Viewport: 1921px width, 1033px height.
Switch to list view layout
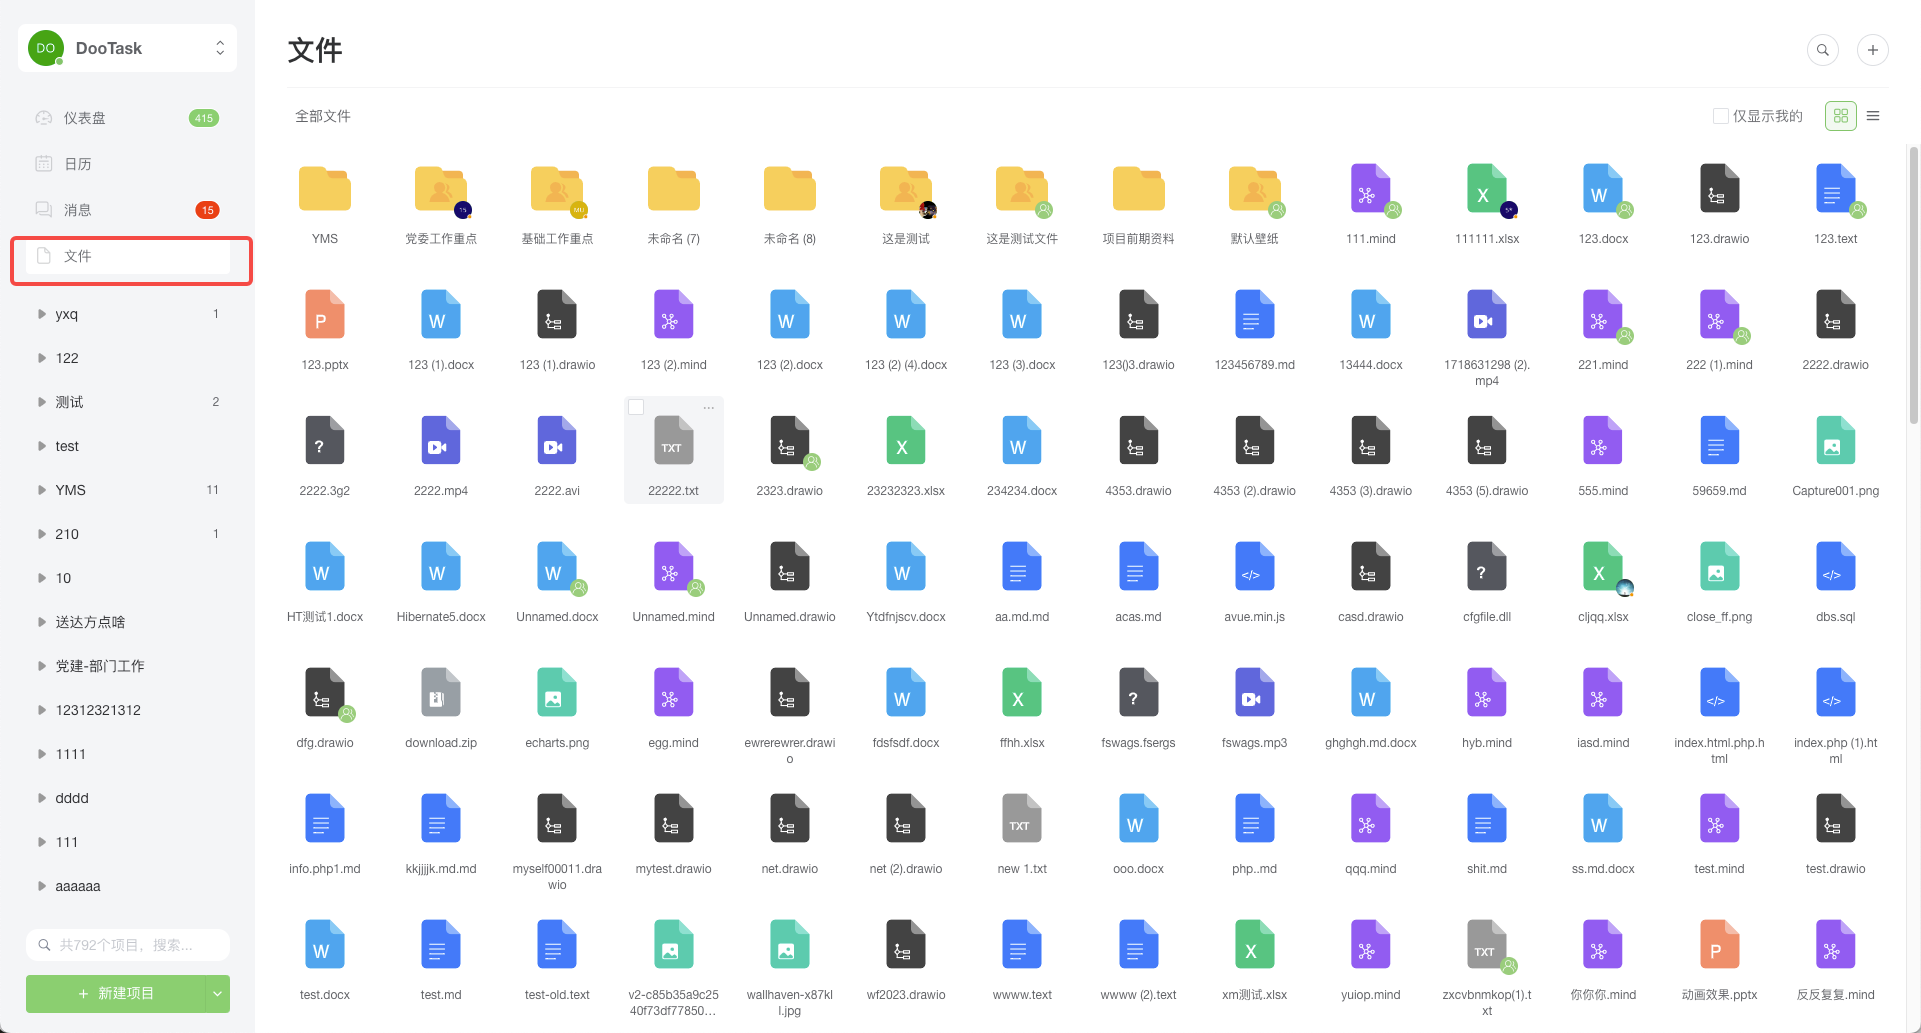point(1874,116)
